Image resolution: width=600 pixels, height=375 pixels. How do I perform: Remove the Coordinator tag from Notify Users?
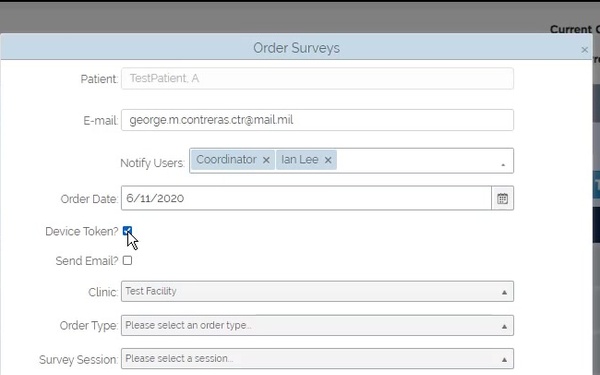click(266, 160)
